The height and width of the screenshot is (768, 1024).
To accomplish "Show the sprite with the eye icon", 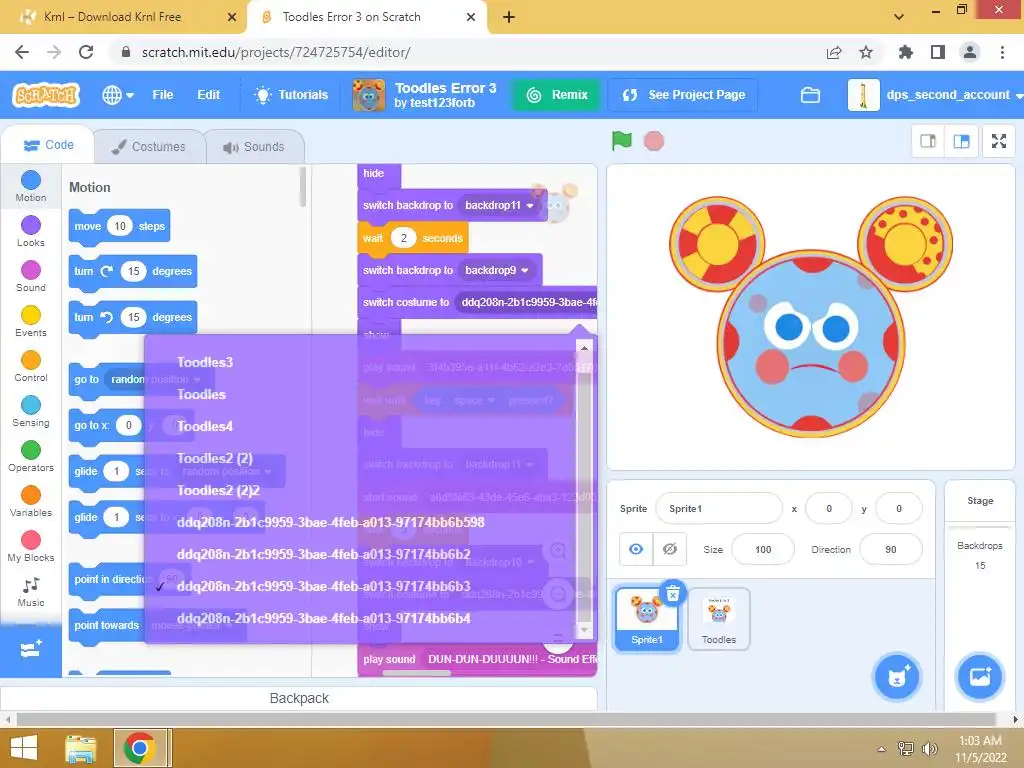I will (x=635, y=549).
